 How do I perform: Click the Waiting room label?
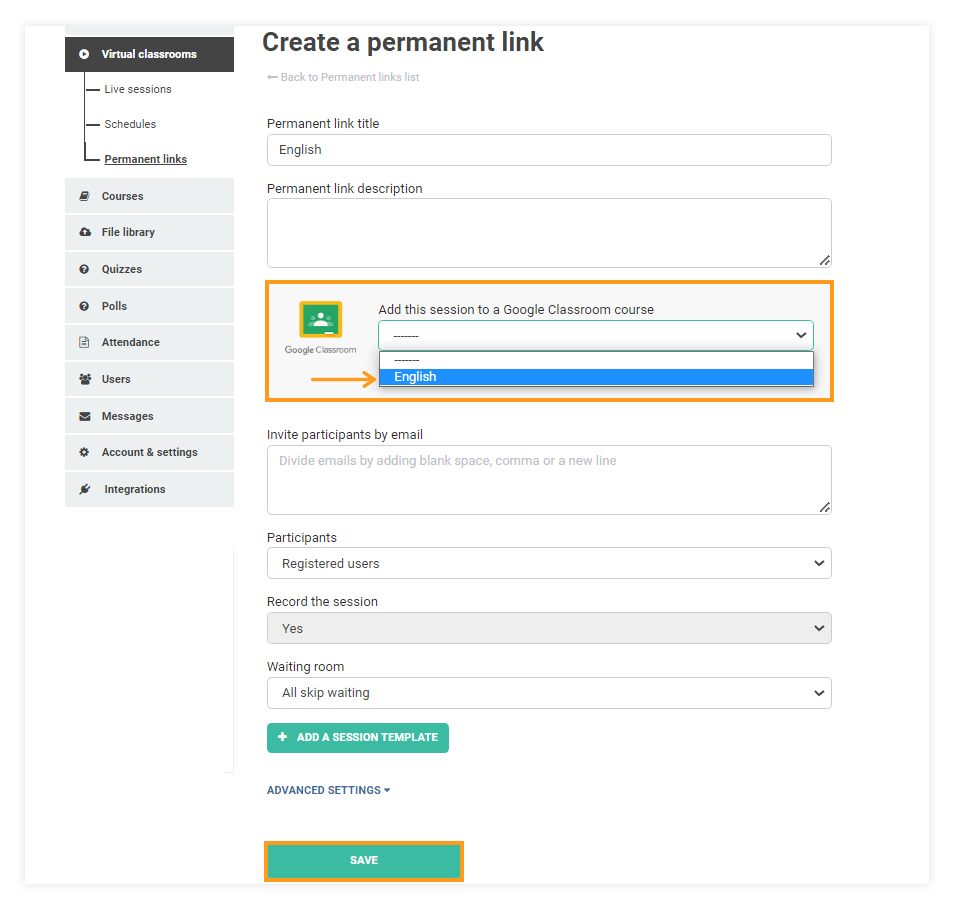coord(305,666)
